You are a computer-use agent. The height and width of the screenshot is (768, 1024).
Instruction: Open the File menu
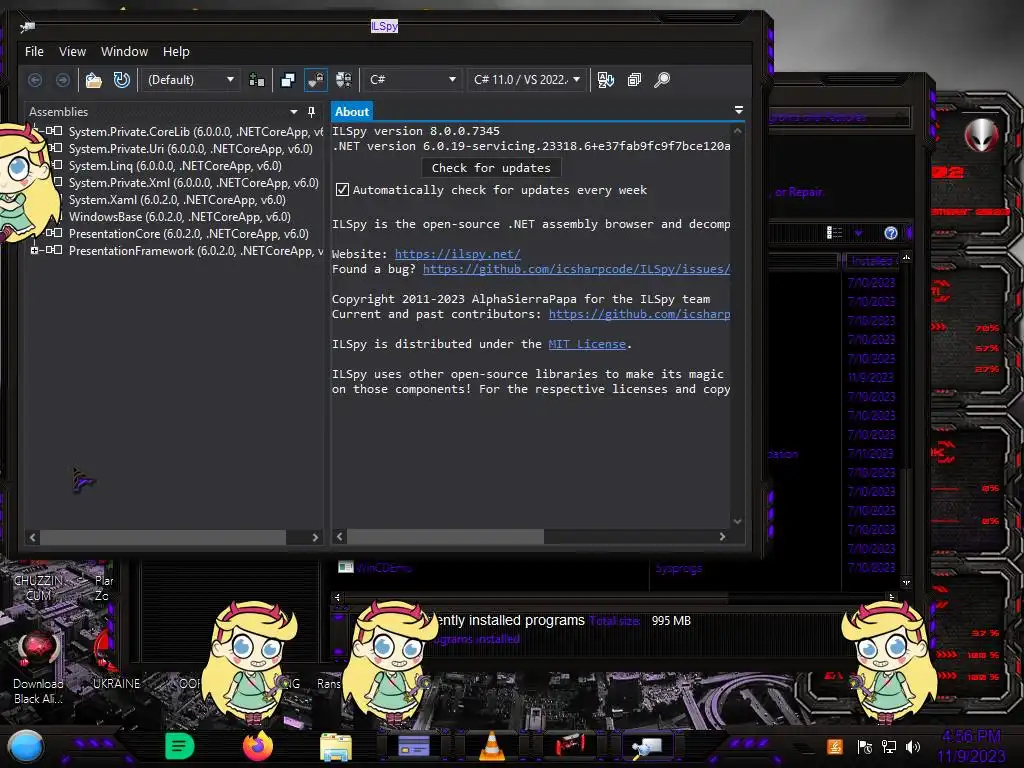(x=34, y=52)
